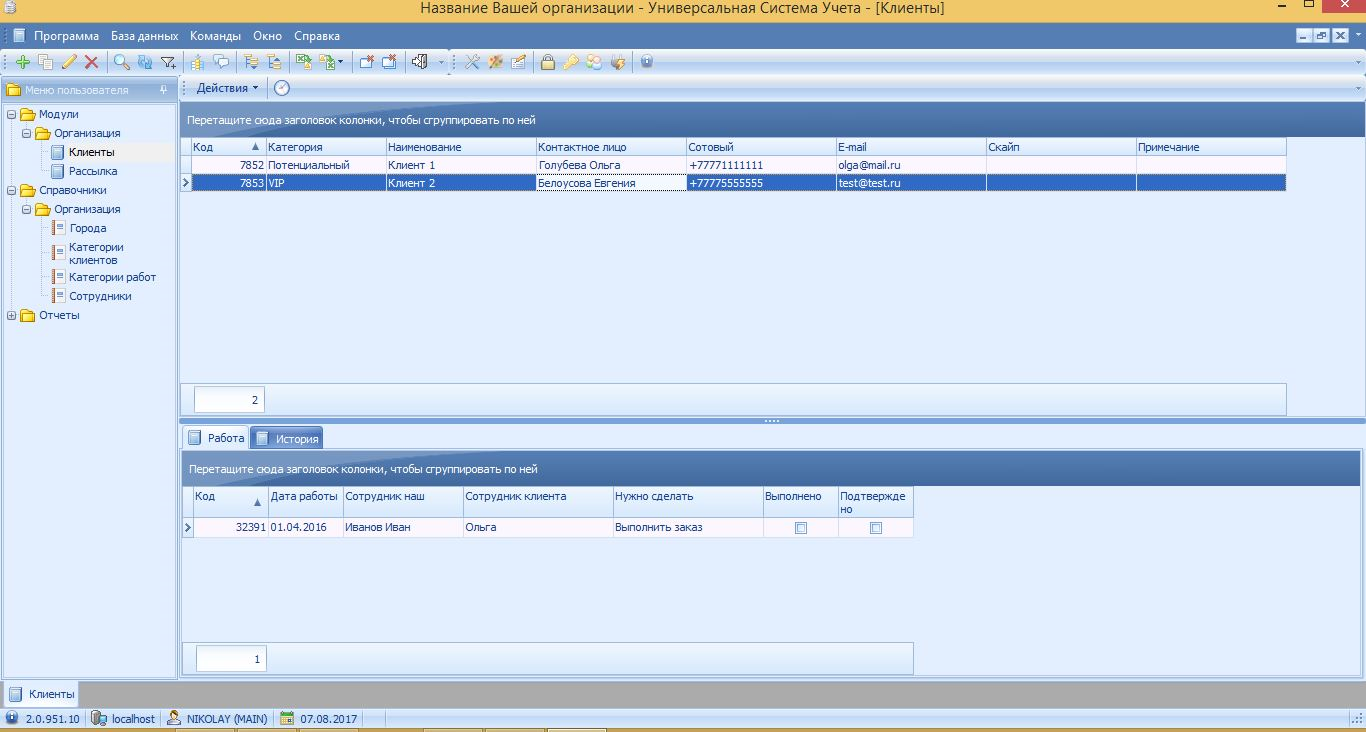
Task: Open the Окно menu
Action: coord(267,36)
